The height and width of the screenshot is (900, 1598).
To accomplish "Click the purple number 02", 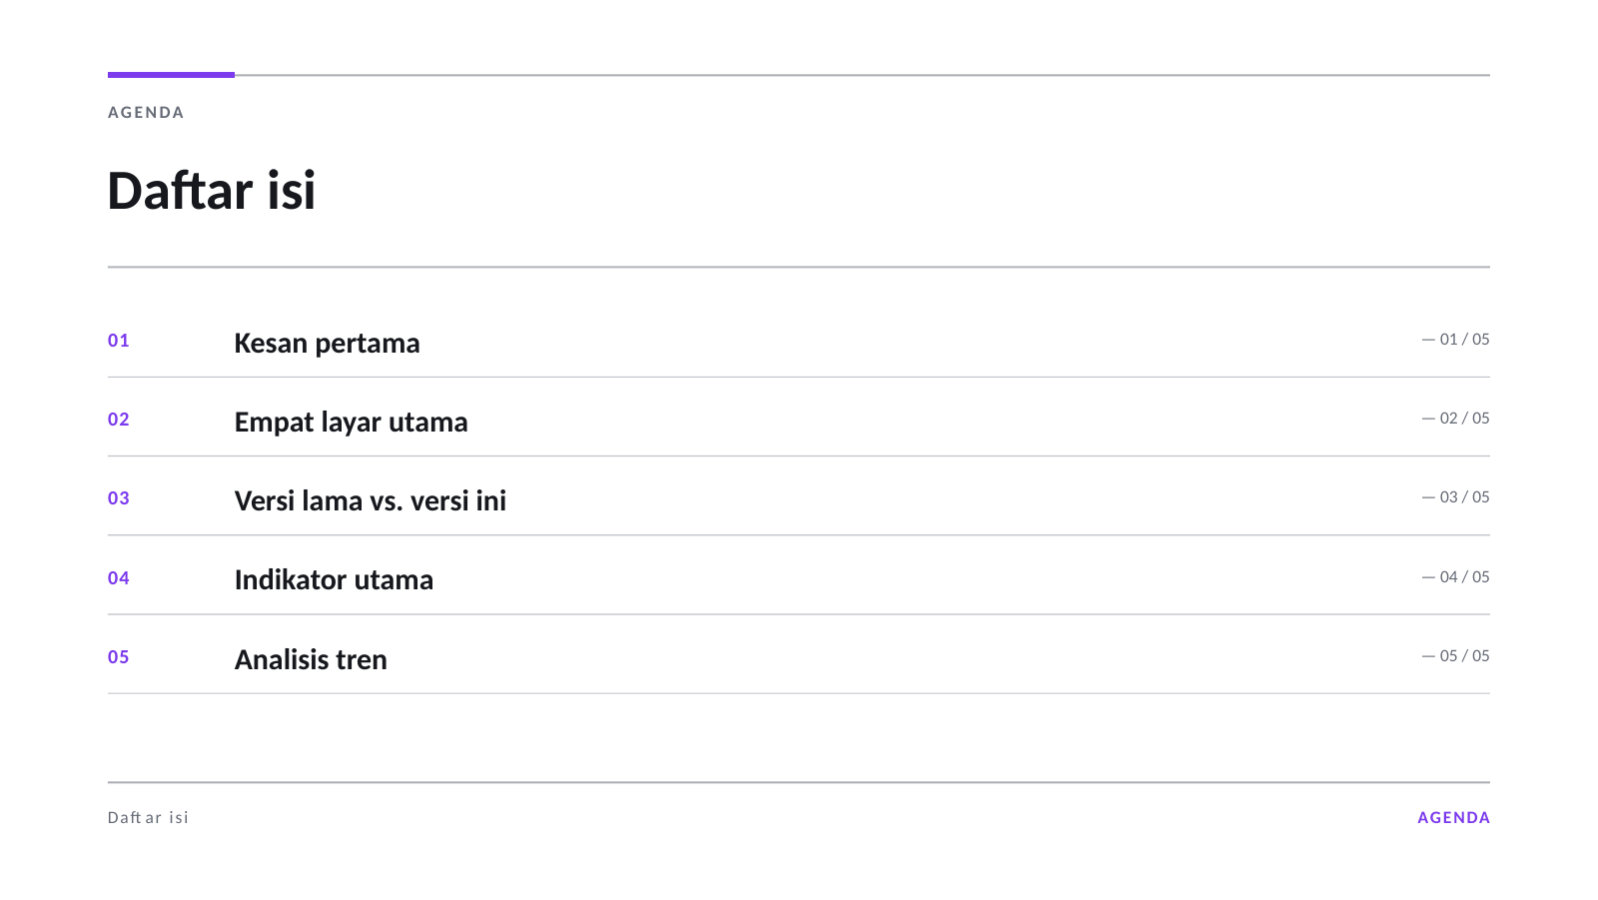I will (x=119, y=419).
